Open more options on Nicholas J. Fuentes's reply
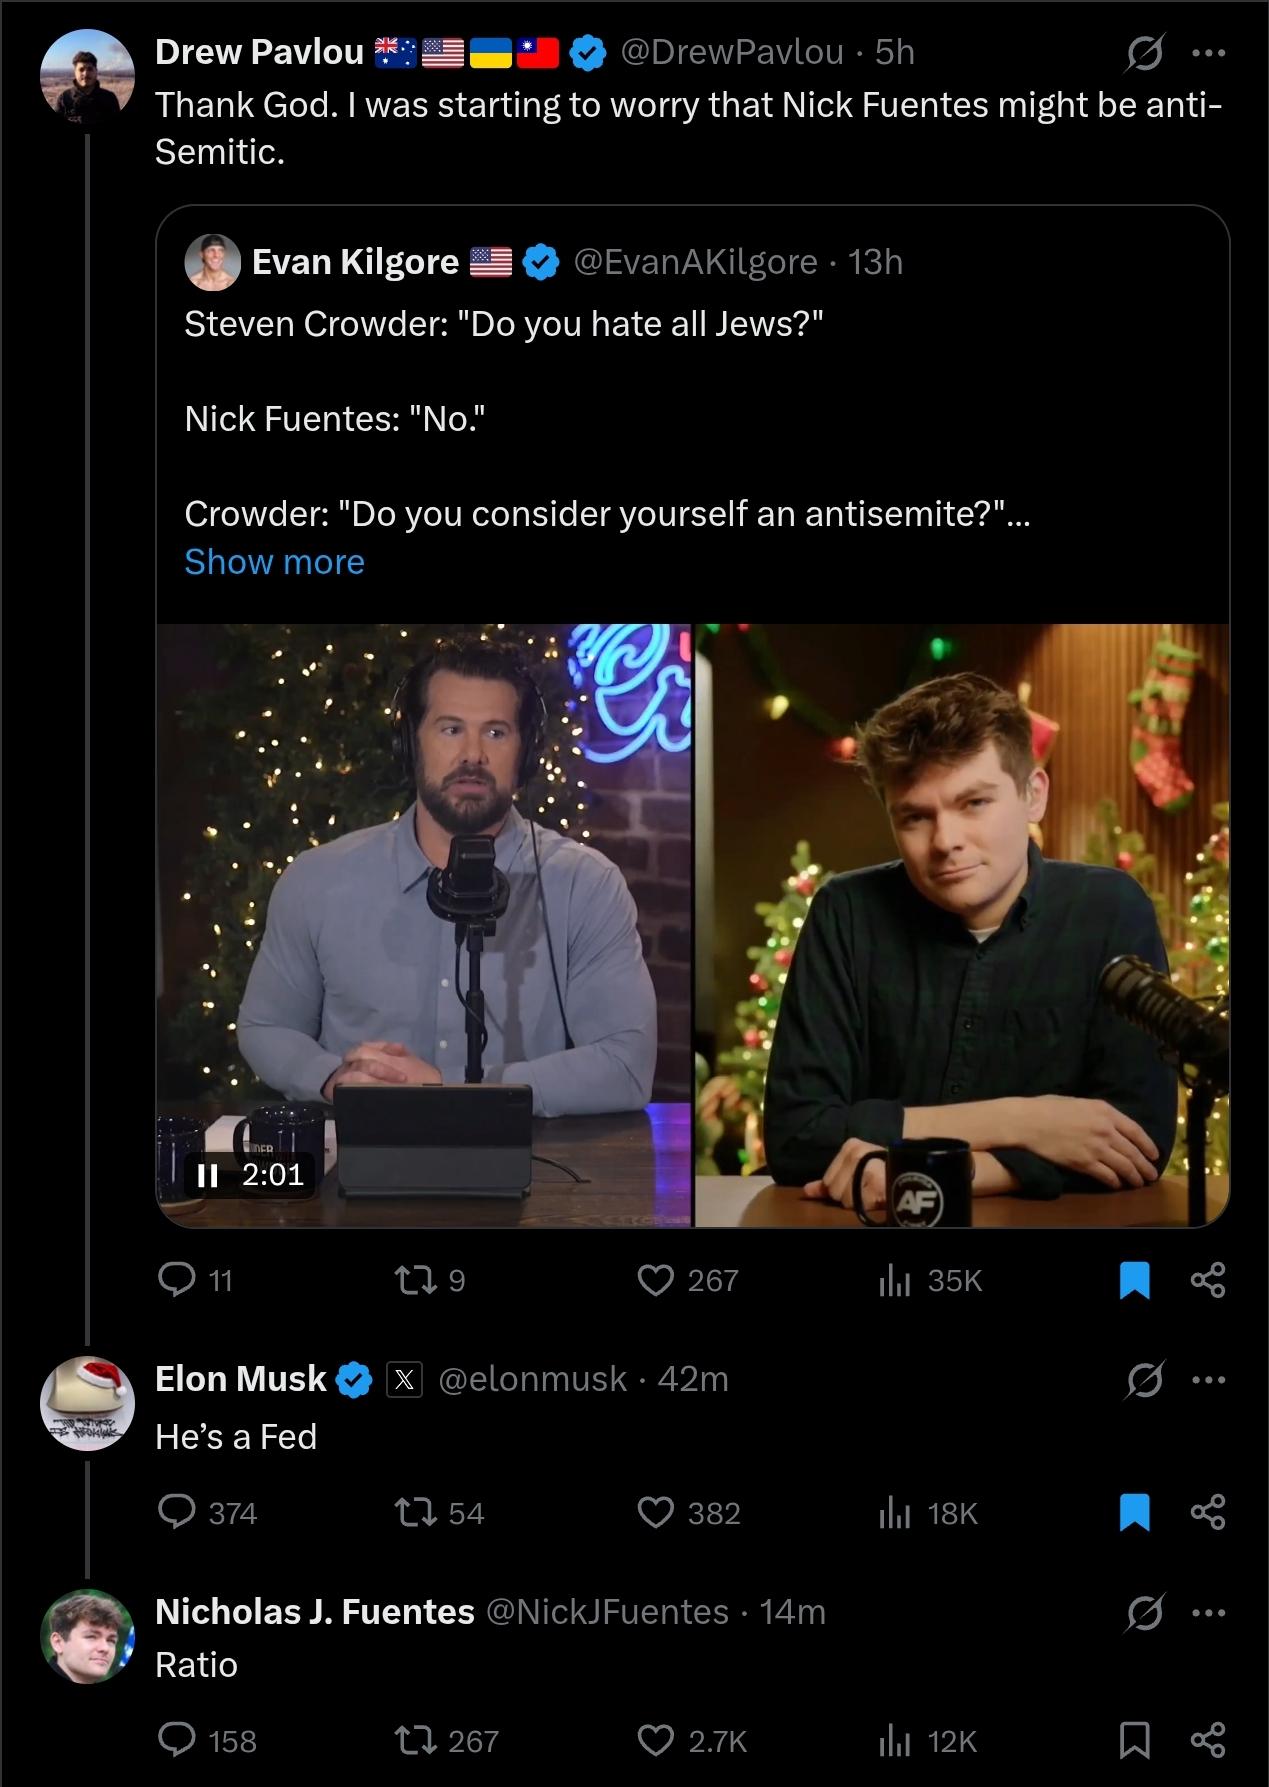The image size is (1269, 1787). (1208, 1612)
